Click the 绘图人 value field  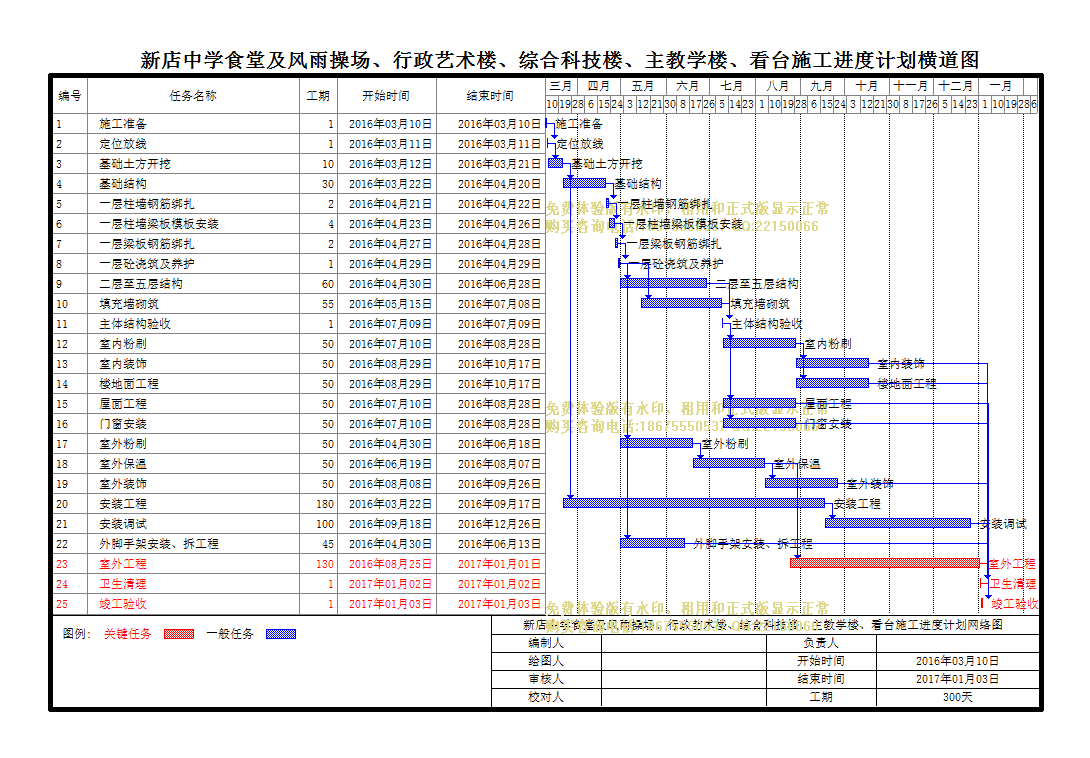click(x=684, y=661)
